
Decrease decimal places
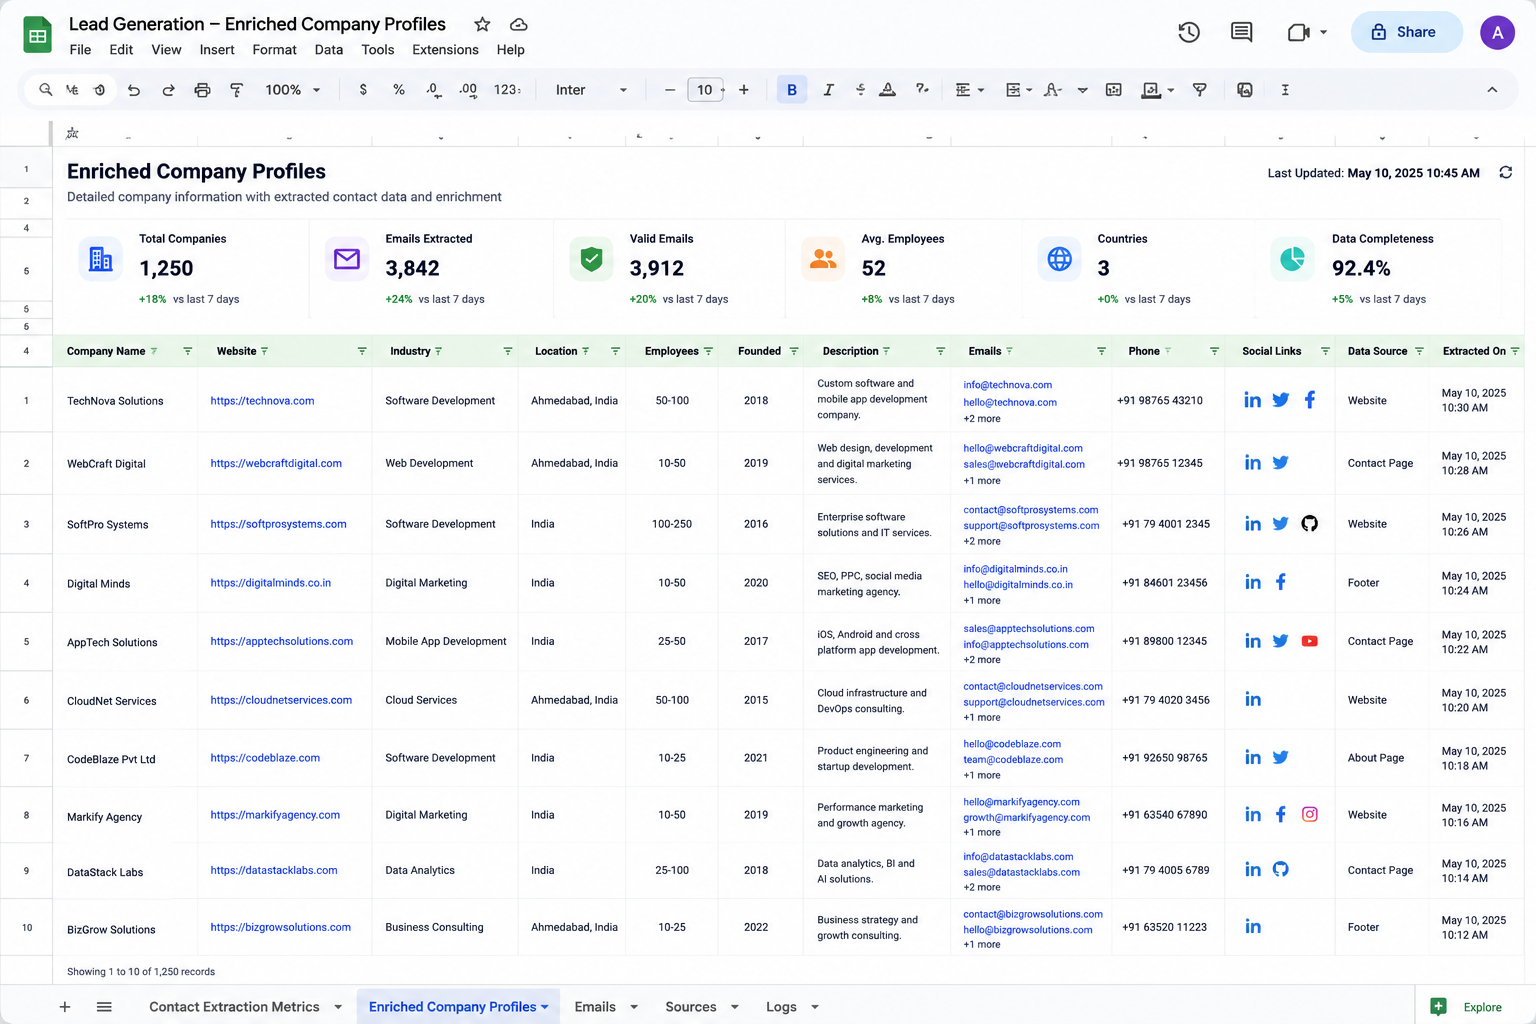433,90
